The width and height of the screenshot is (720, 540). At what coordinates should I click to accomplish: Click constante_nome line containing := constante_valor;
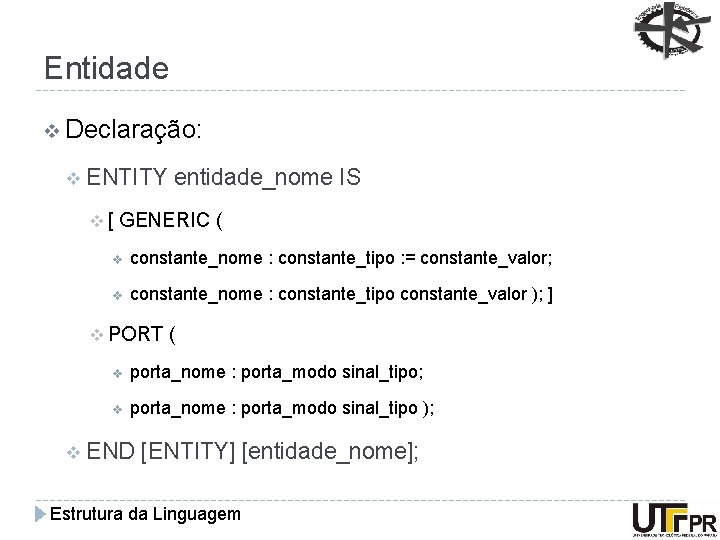click(x=341, y=259)
